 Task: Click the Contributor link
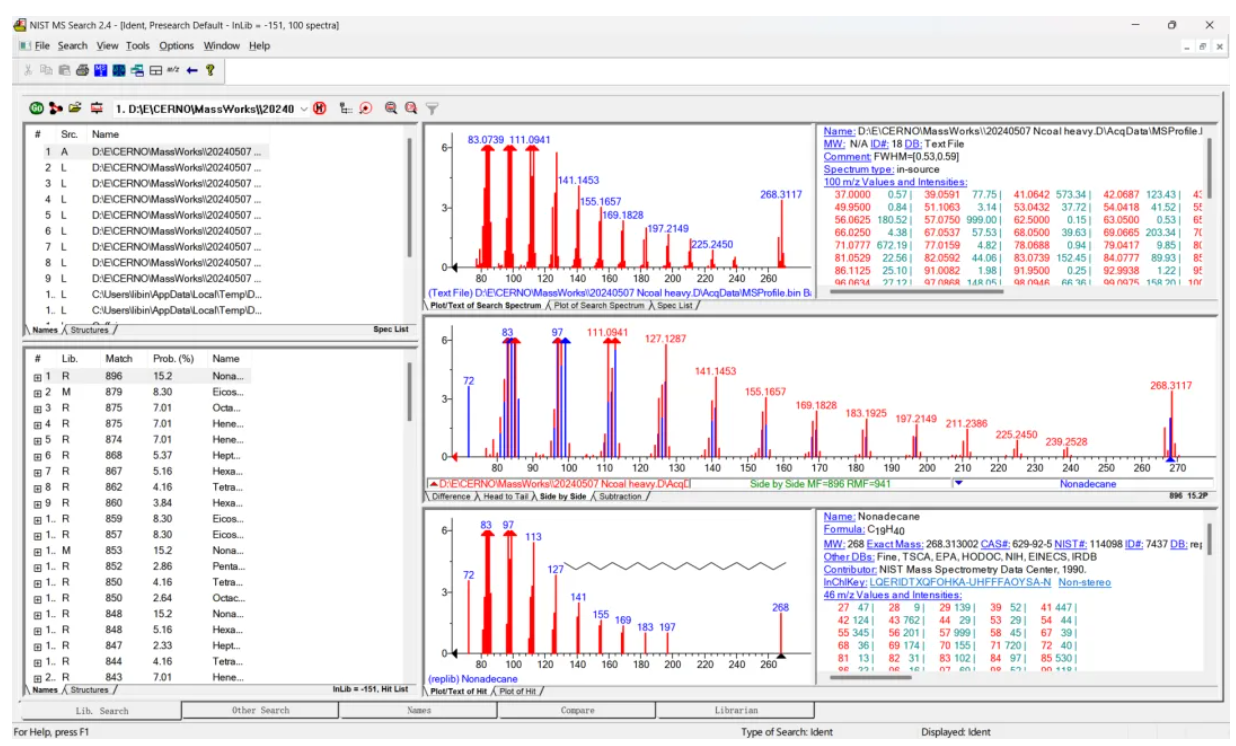click(851, 569)
